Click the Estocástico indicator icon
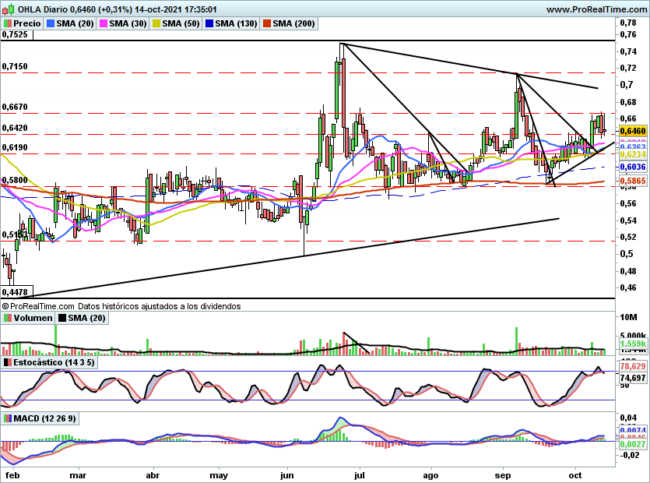Screen dimensions: 650x483 click(x=8, y=362)
